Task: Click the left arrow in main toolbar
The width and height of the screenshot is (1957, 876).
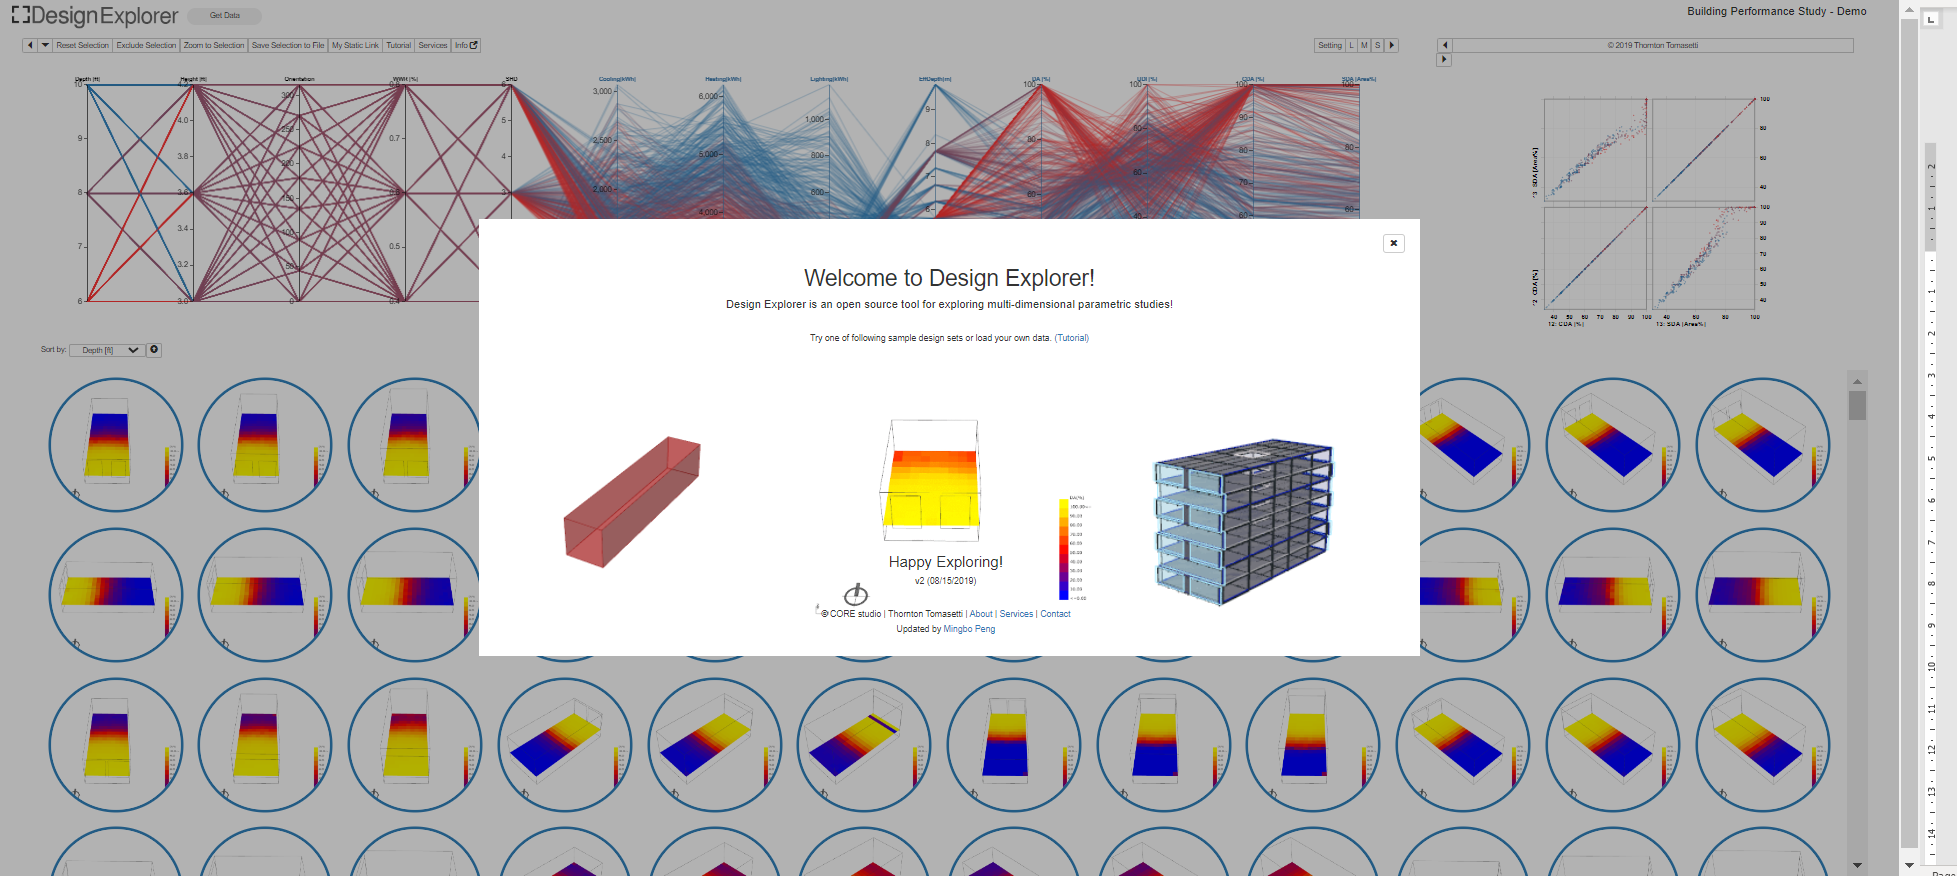Action: 30,45
